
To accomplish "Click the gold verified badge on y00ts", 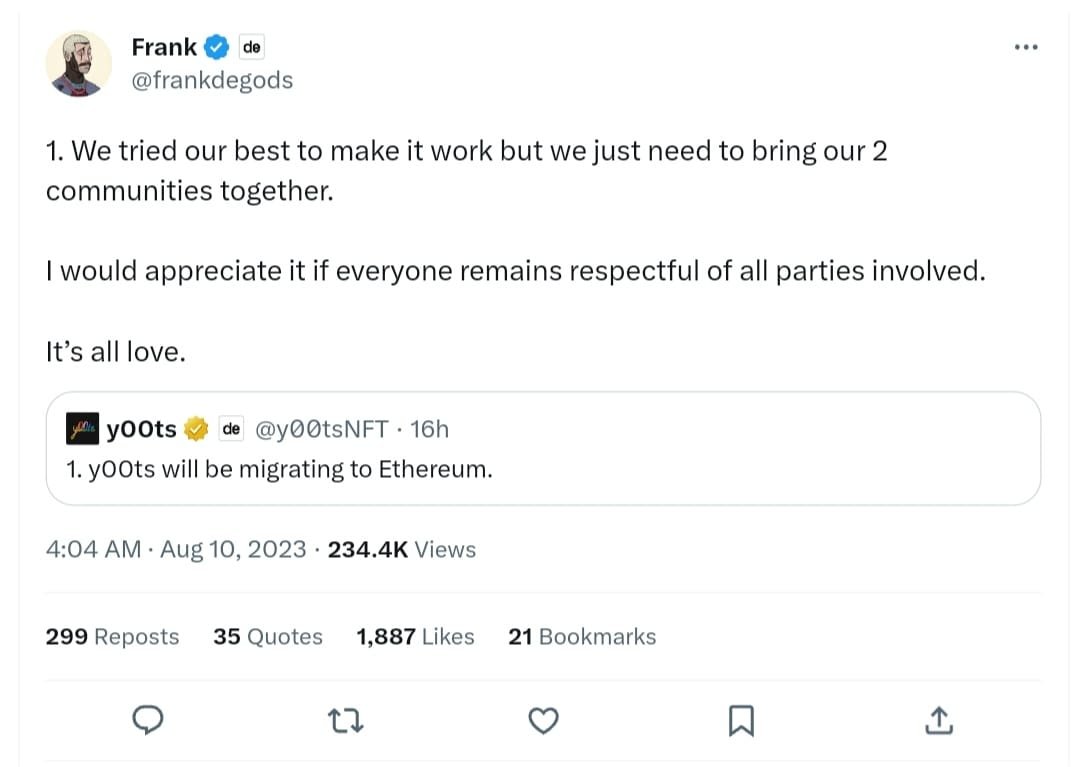I will 196,429.
